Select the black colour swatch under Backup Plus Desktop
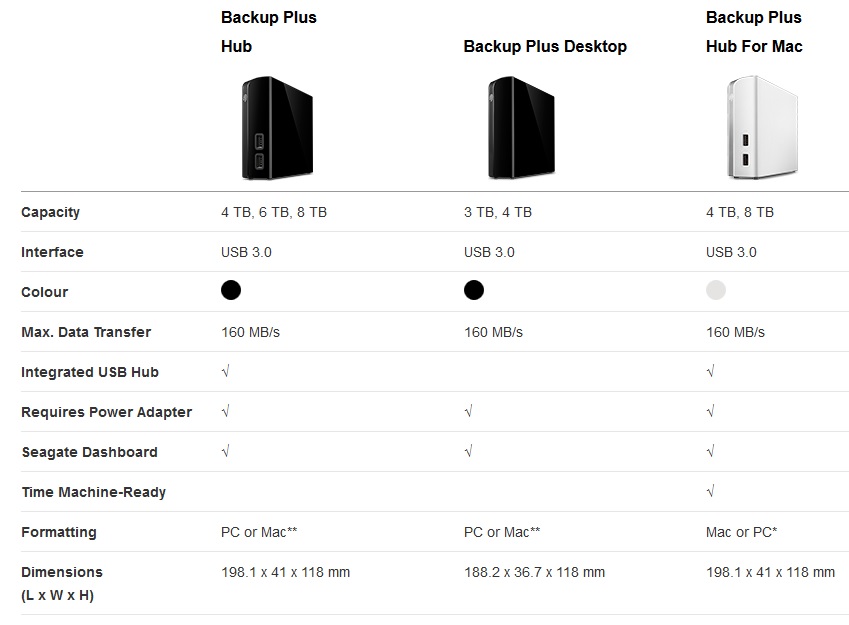This screenshot has width=849, height=625. 474,290
